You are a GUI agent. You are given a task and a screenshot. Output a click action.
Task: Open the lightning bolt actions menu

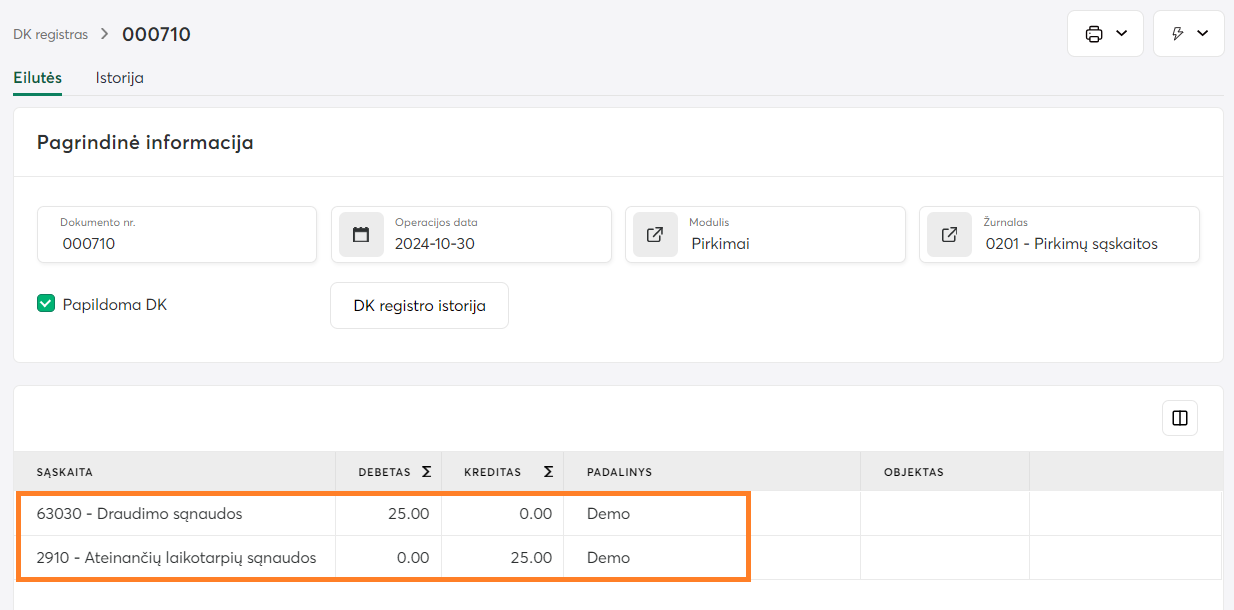pos(1178,34)
